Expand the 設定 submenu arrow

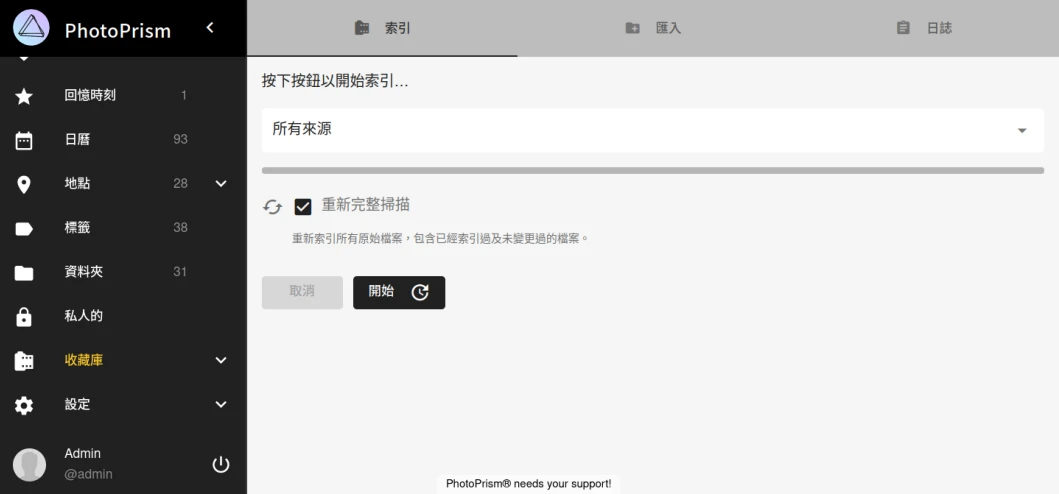tap(221, 404)
